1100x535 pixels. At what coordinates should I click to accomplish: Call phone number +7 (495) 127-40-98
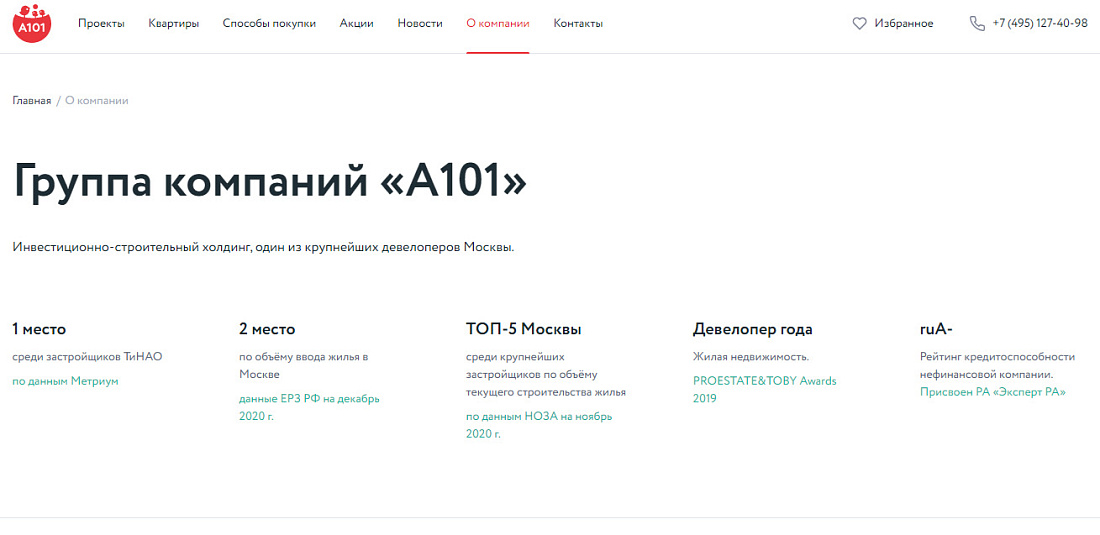1040,24
